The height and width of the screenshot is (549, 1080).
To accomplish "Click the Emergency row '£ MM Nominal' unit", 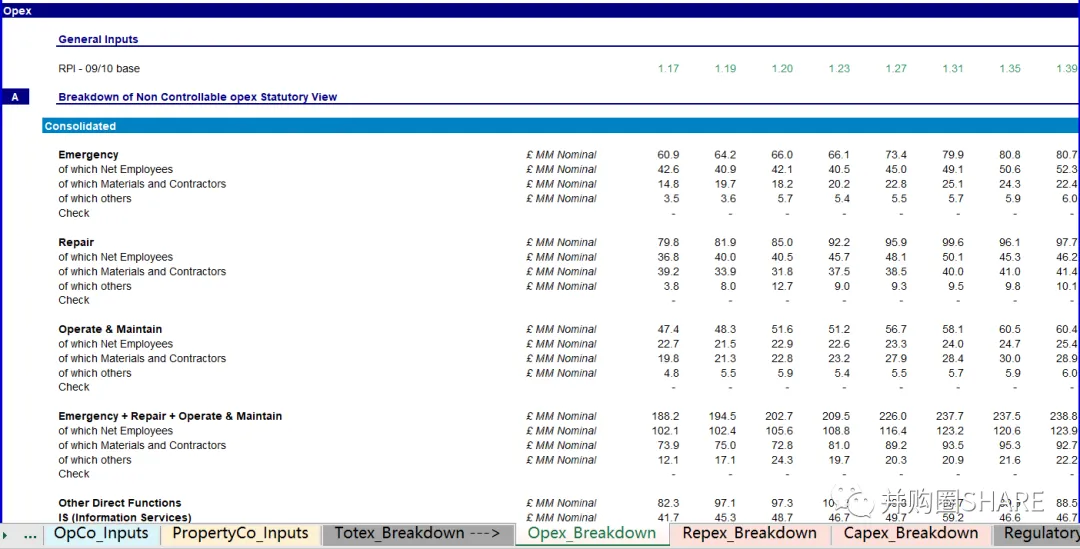I will pyautogui.click(x=561, y=155).
